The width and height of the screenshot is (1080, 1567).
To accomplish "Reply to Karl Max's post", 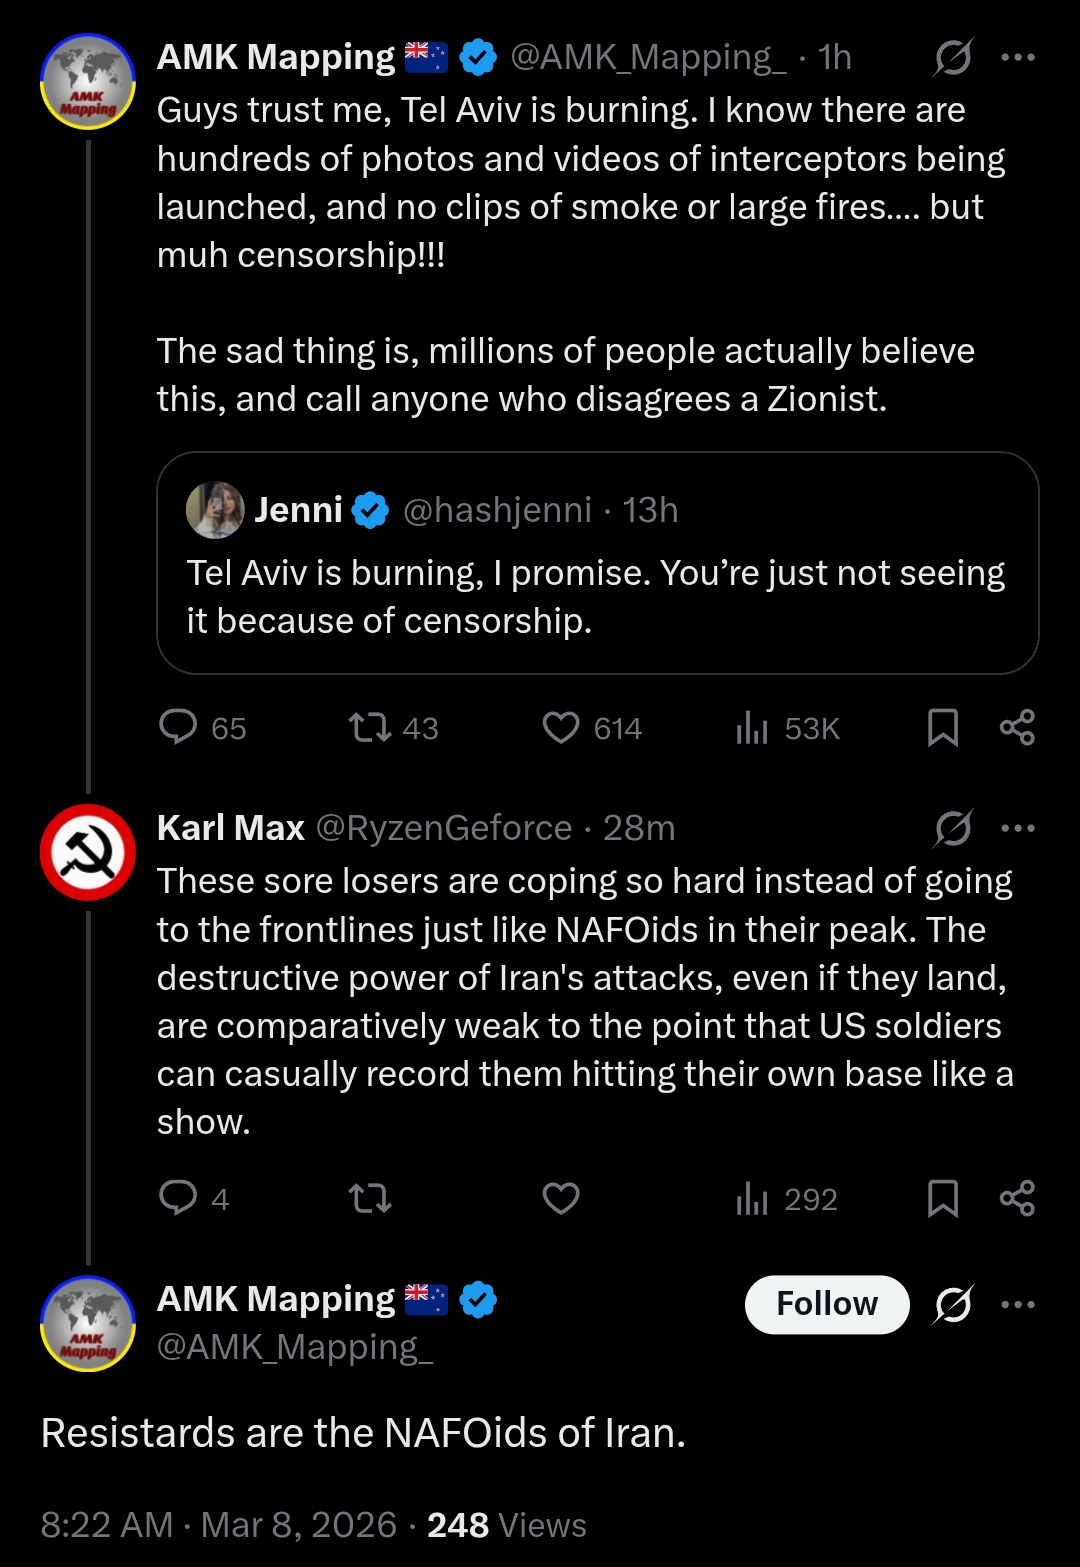I will (x=179, y=1197).
